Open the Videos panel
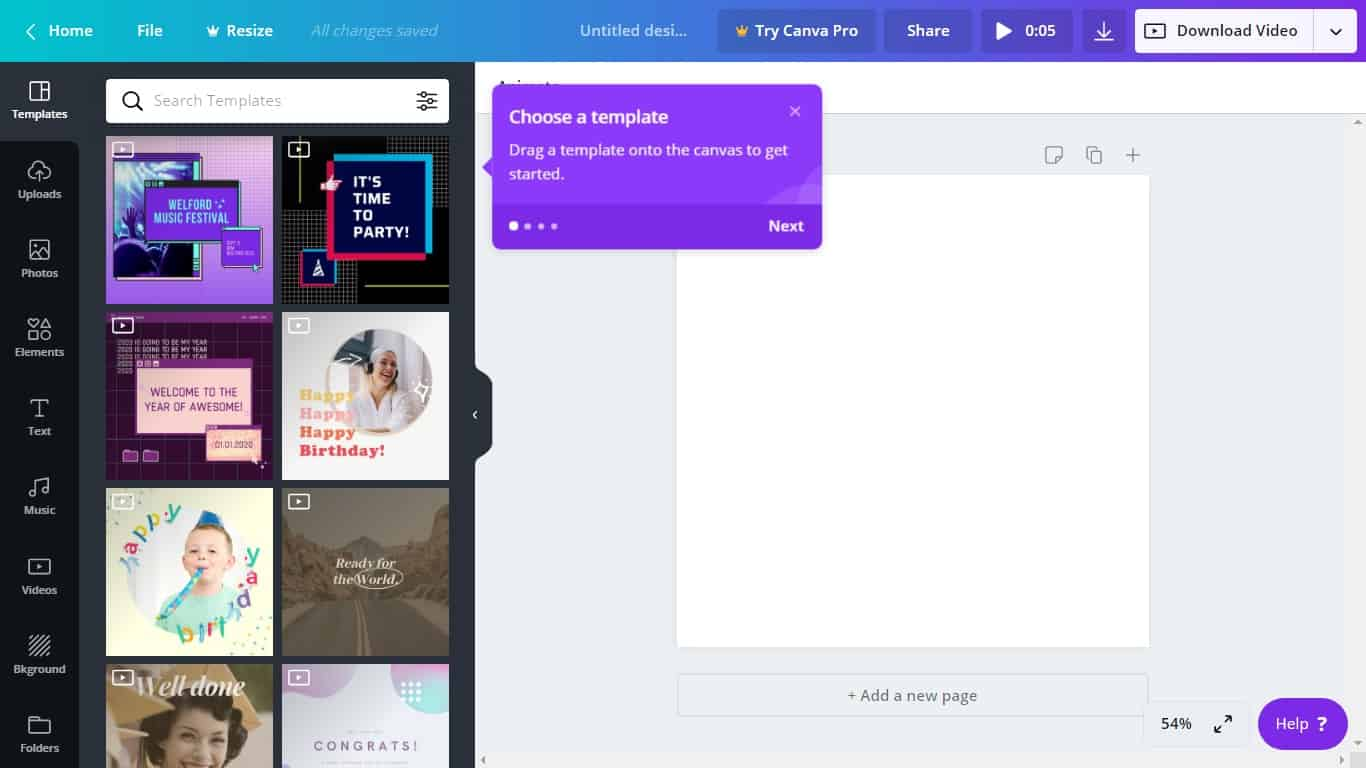The image size is (1366, 768). [x=39, y=574]
